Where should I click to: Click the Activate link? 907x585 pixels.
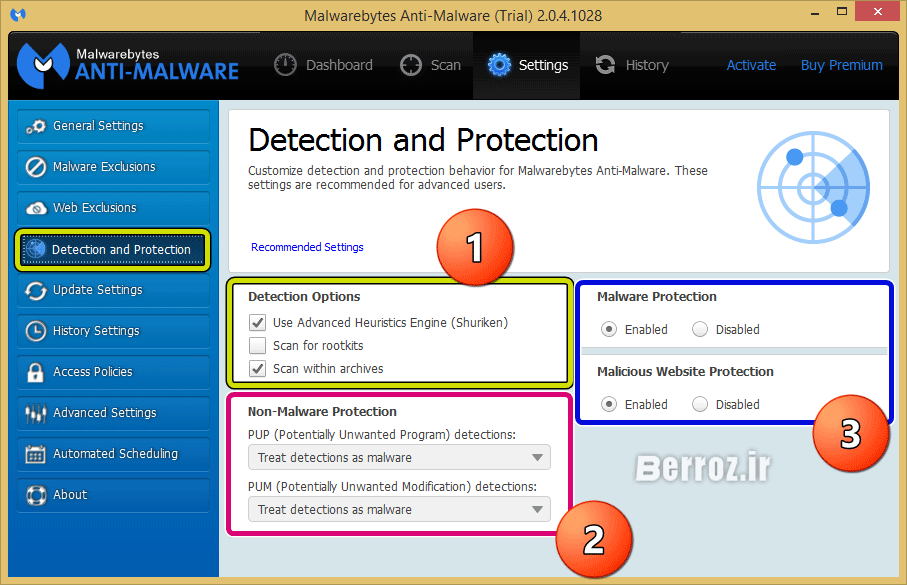(x=751, y=65)
